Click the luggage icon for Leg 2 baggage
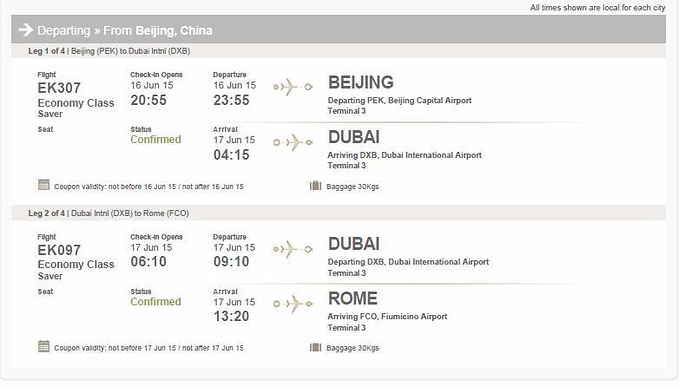Viewport: 679px width, 387px height. click(316, 347)
